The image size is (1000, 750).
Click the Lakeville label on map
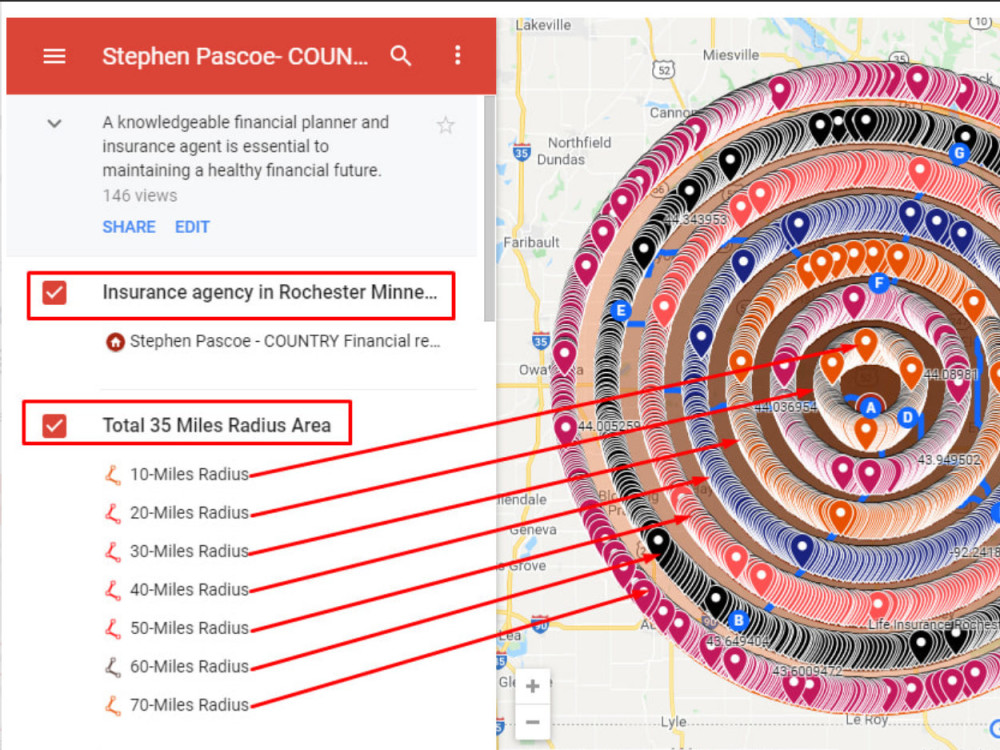543,25
